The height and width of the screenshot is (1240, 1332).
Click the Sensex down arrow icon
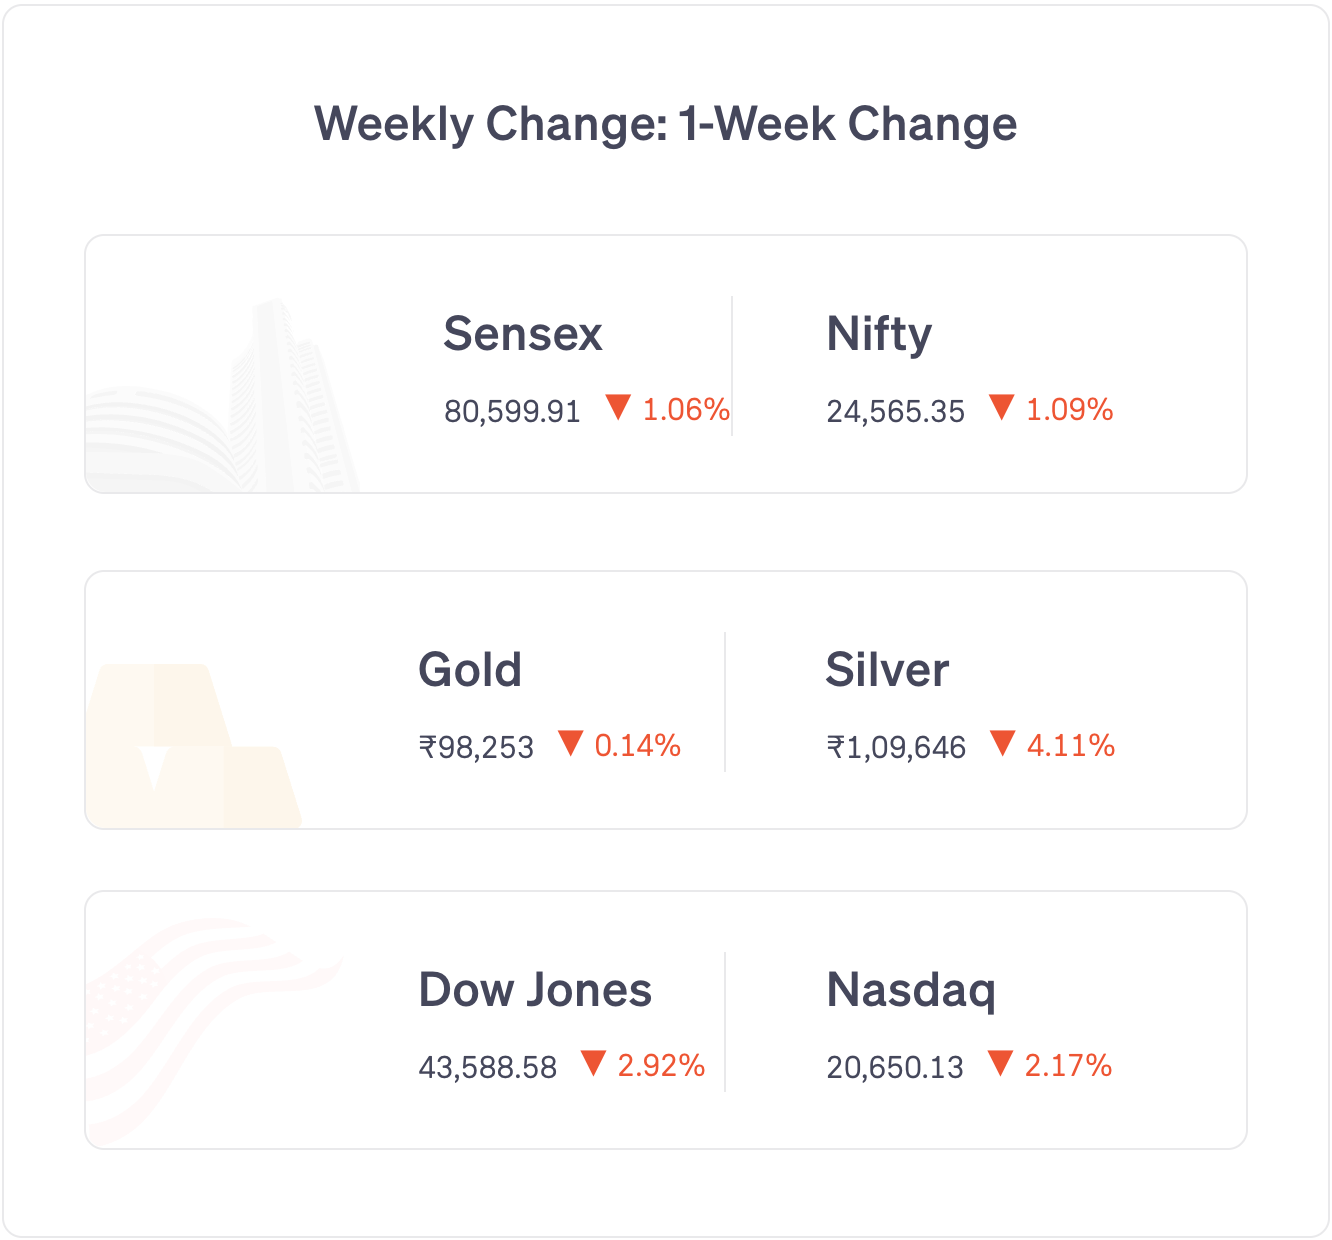click(x=618, y=407)
